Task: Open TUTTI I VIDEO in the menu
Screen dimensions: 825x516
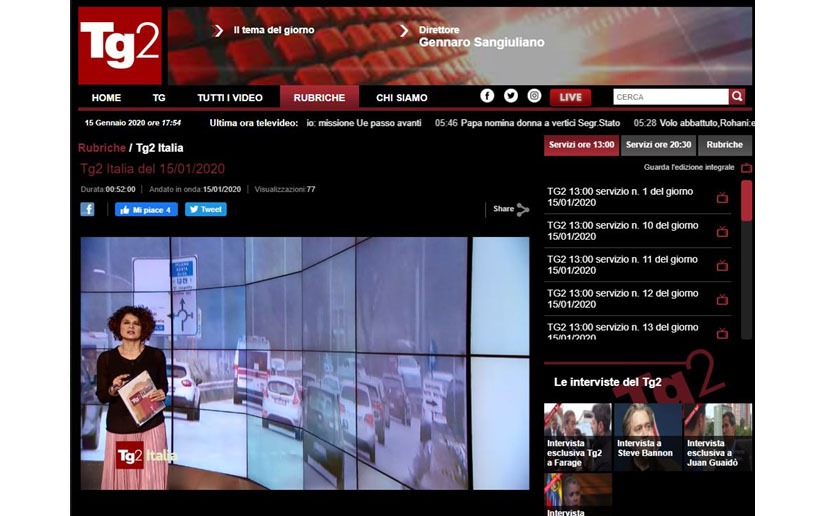Action: pyautogui.click(x=230, y=98)
